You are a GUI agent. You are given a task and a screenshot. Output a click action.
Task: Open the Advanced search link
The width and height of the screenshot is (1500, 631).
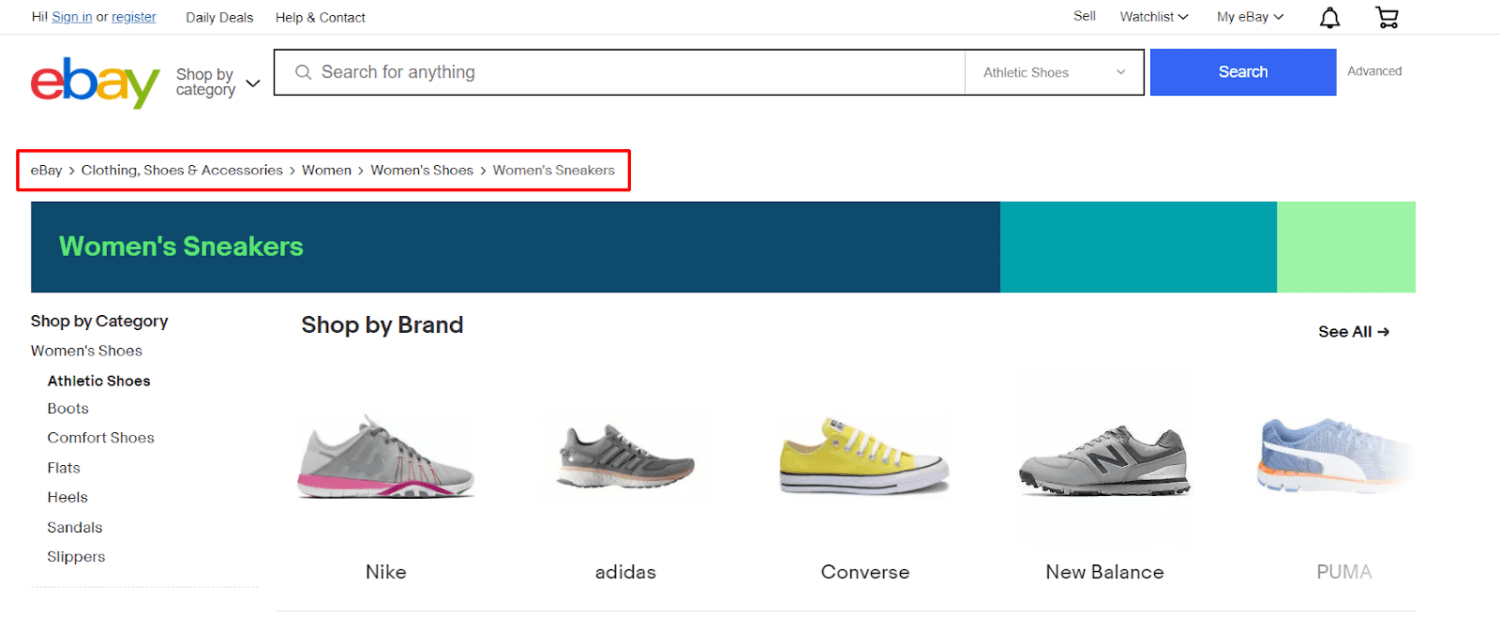click(x=1374, y=71)
